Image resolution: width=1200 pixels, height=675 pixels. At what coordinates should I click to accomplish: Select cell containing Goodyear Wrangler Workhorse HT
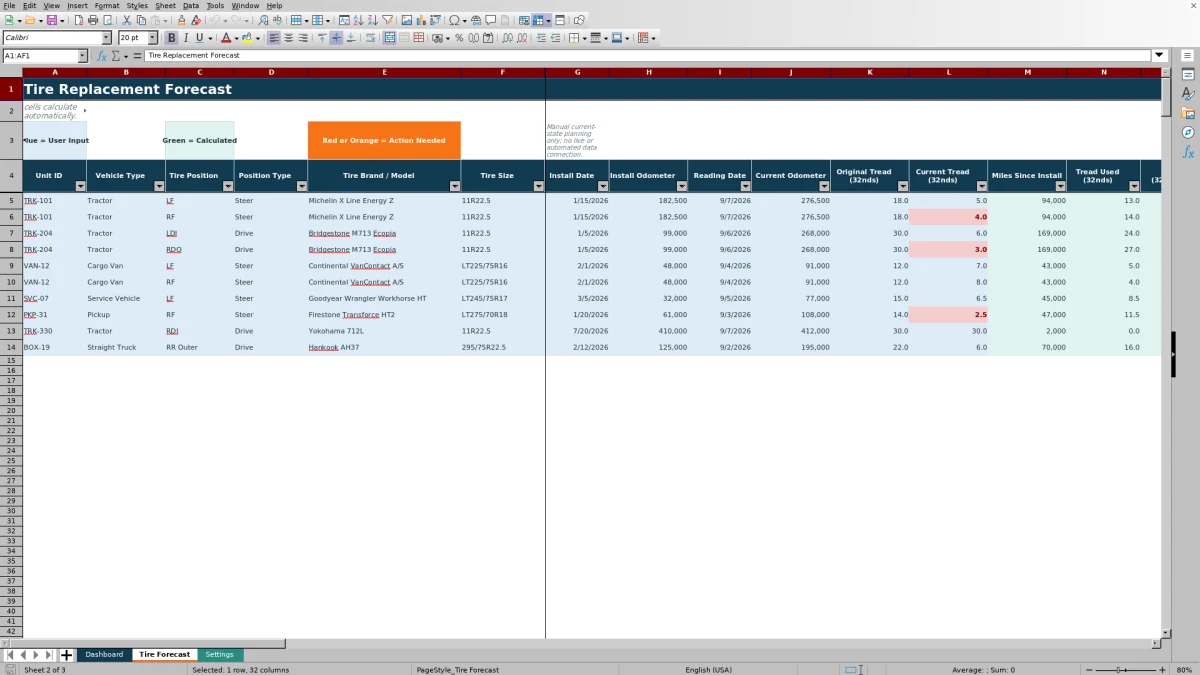(x=384, y=298)
